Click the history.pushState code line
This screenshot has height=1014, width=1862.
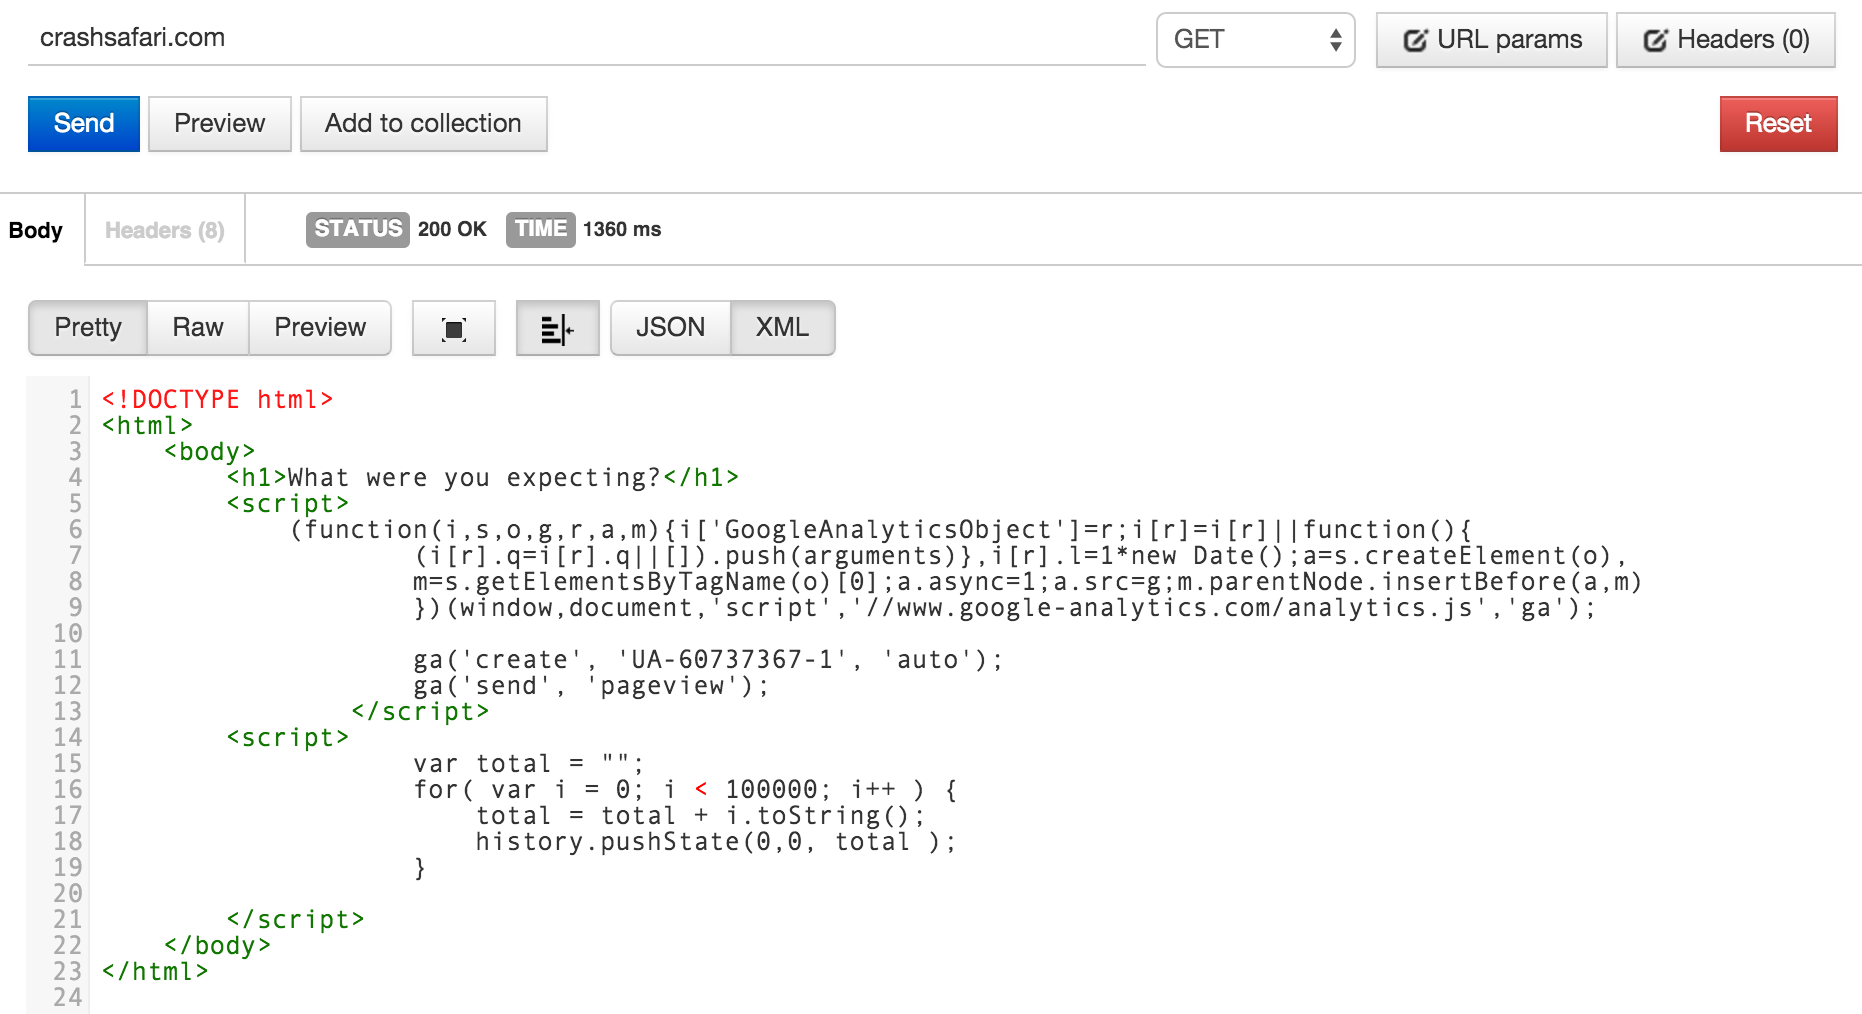tap(716, 841)
